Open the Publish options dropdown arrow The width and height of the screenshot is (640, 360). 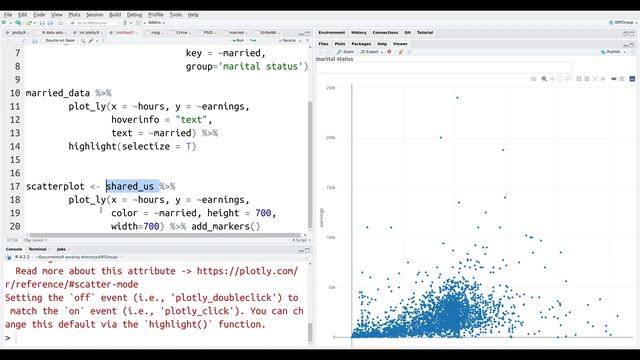tap(625, 52)
